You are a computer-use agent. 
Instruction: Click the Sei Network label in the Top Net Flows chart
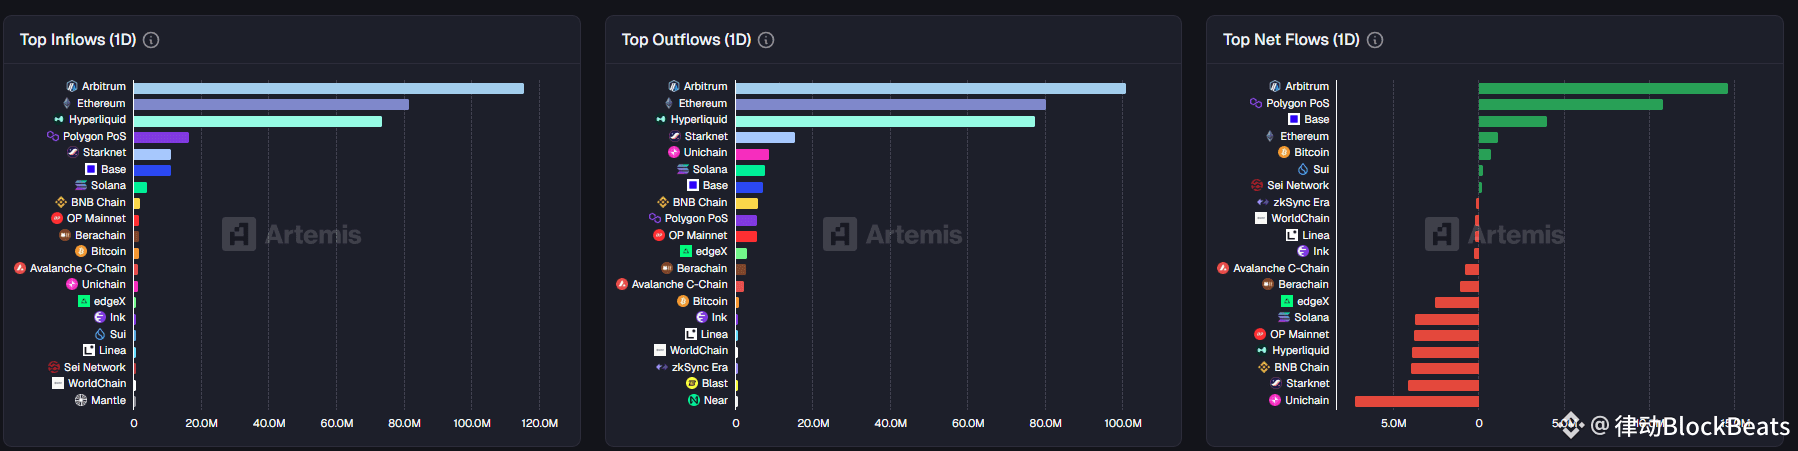pyautogui.click(x=1298, y=186)
